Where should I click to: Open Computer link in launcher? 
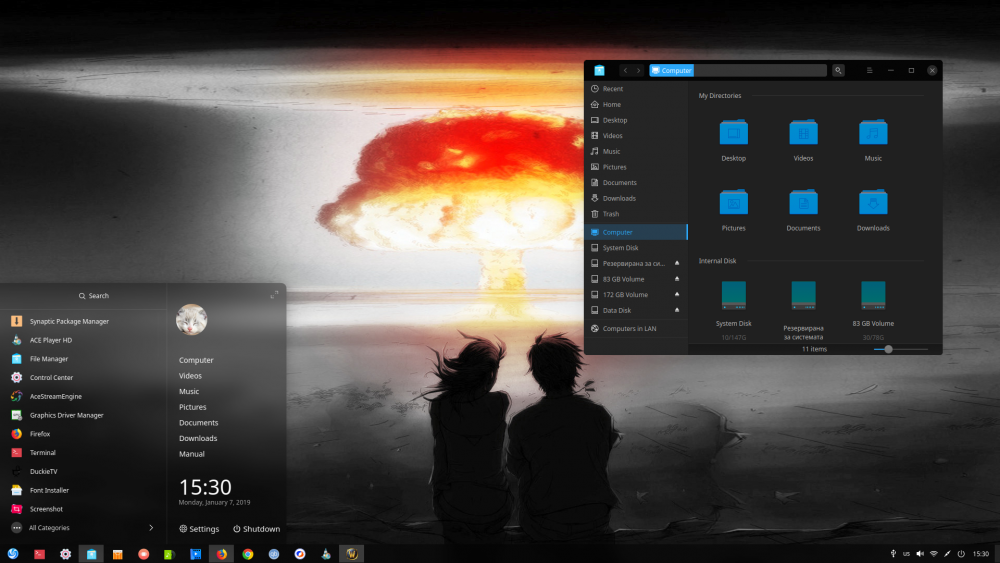coord(196,360)
